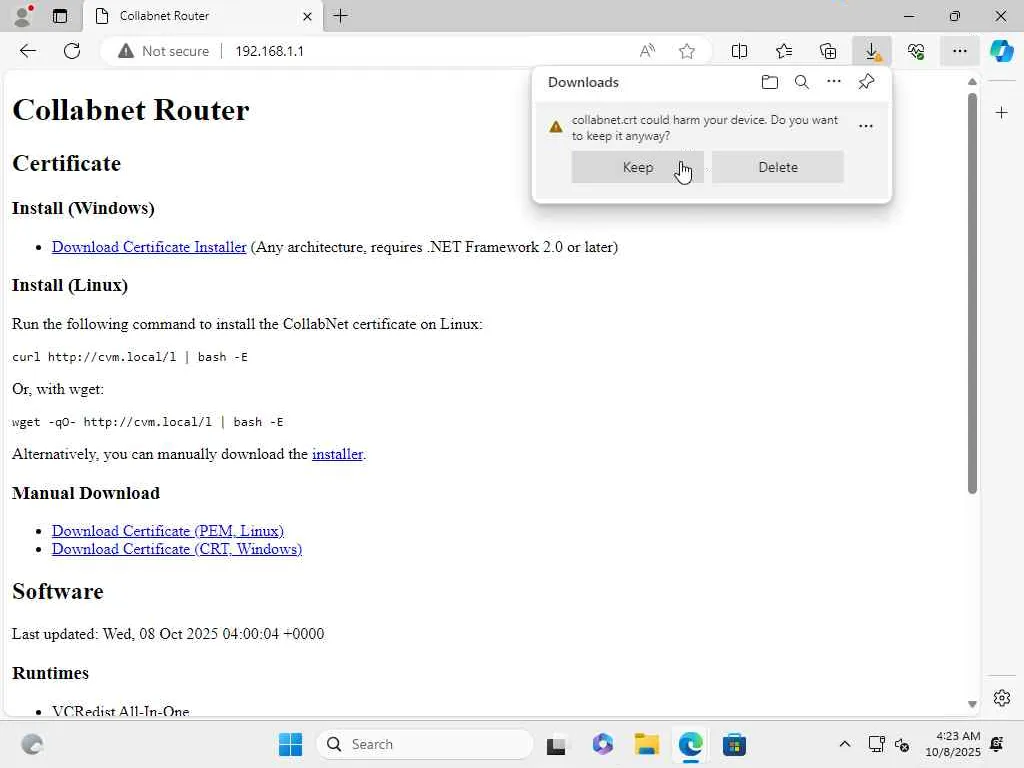Viewport: 1024px width, 768px height.
Task: Open more options in Downloads header
Action: [834, 82]
